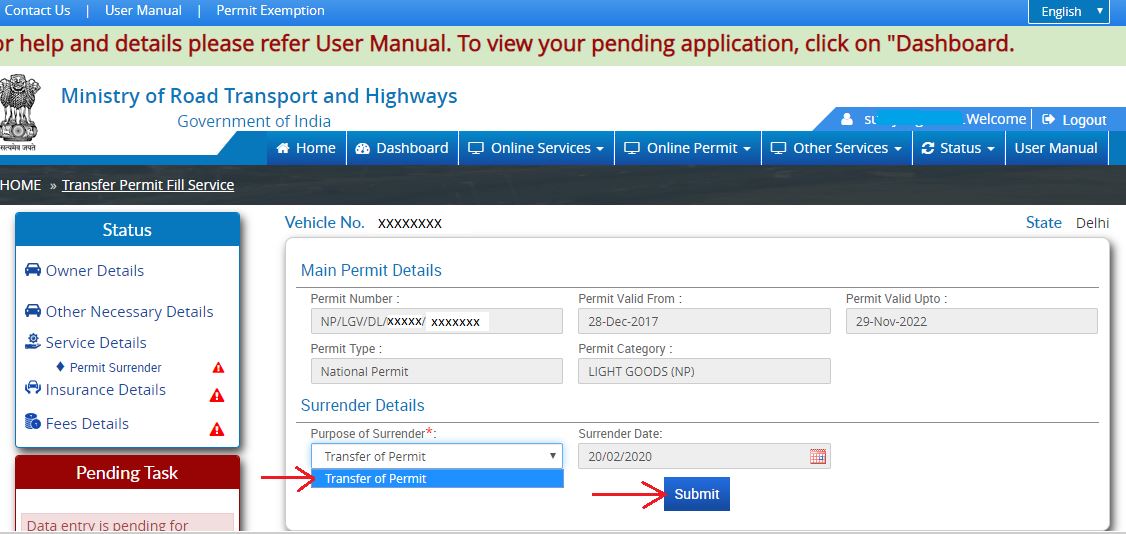
Task: Open the Purpose of Surrender dropdown
Action: click(437, 456)
